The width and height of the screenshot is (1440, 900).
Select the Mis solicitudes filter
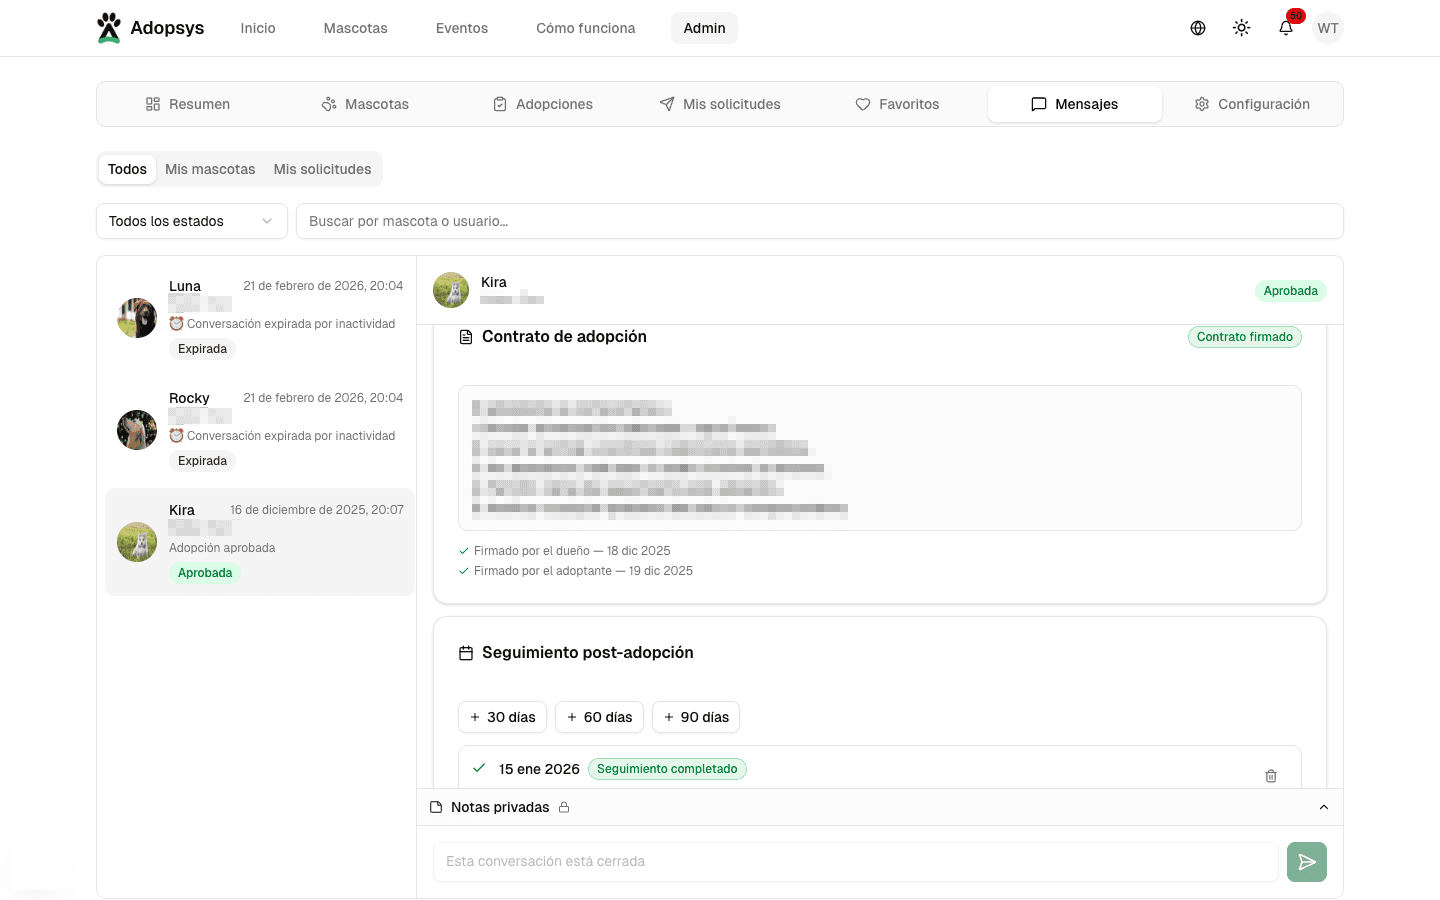pos(322,169)
